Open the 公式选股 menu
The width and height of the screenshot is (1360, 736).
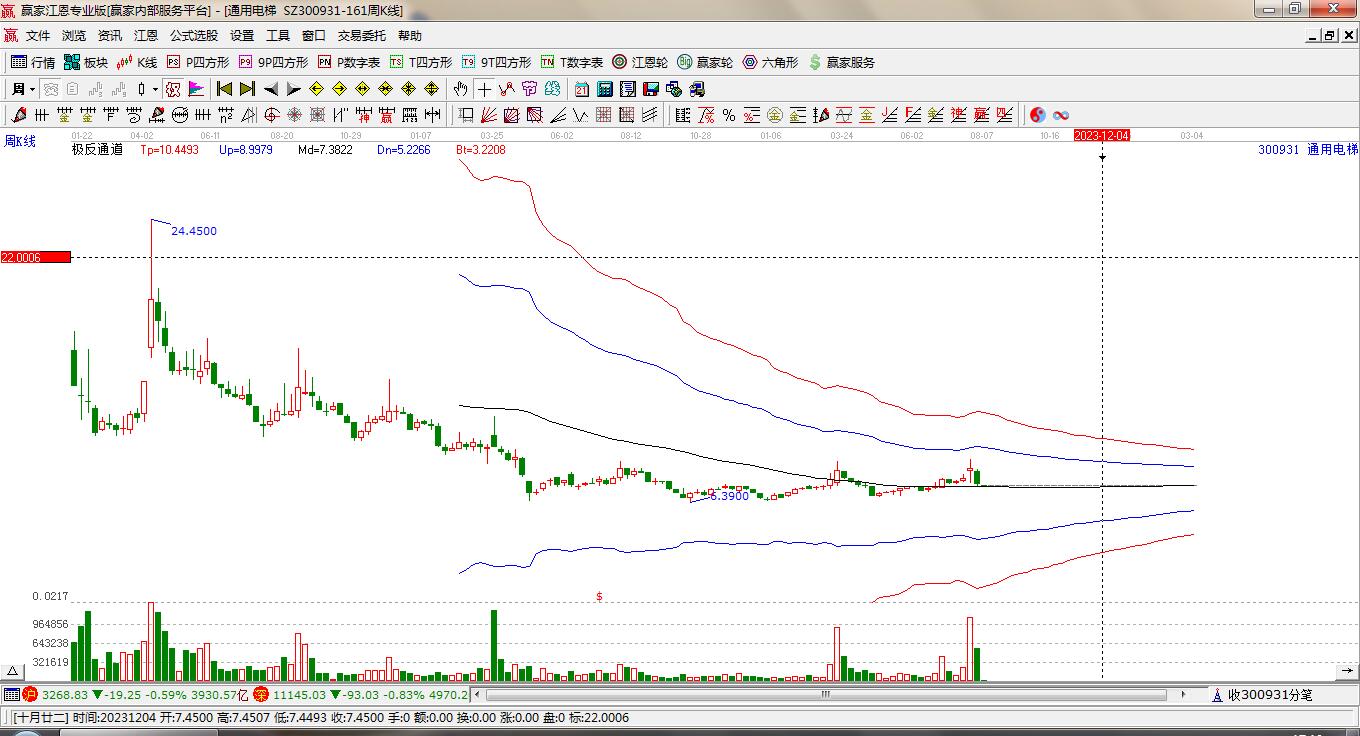193,35
